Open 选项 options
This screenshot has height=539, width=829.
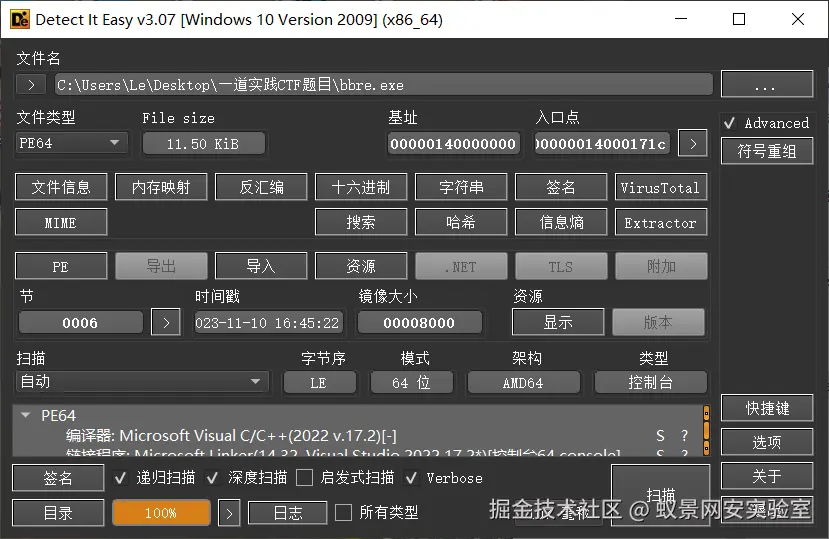[x=767, y=442]
